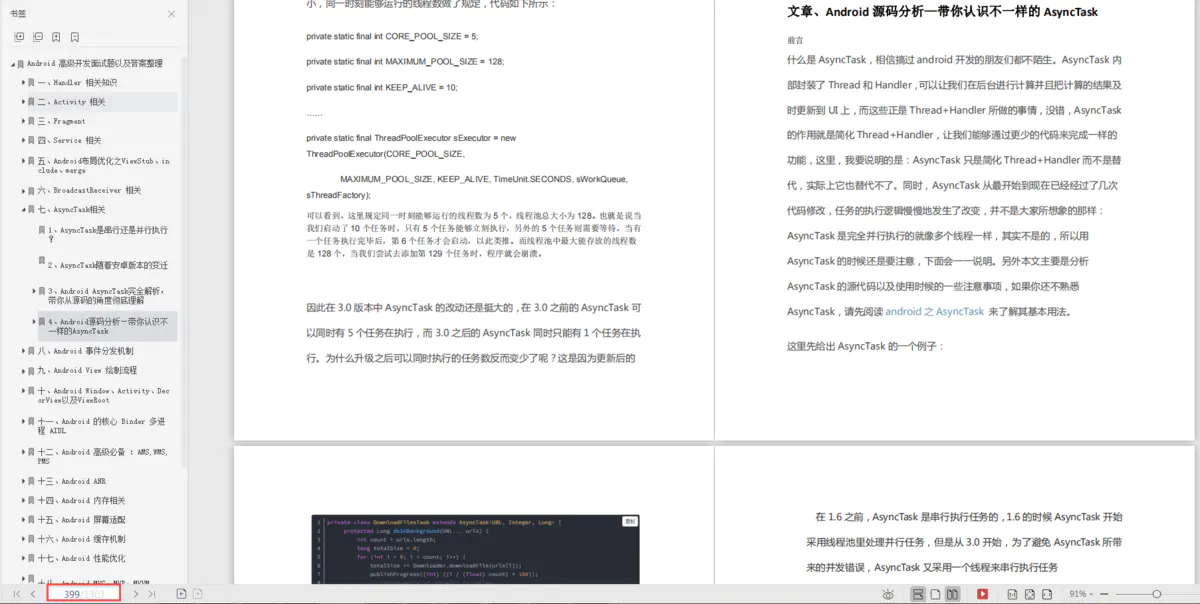Click heading Android 源码分析一带你认识不一样的 AsyncTask
The width and height of the screenshot is (1200, 604).
942,12
